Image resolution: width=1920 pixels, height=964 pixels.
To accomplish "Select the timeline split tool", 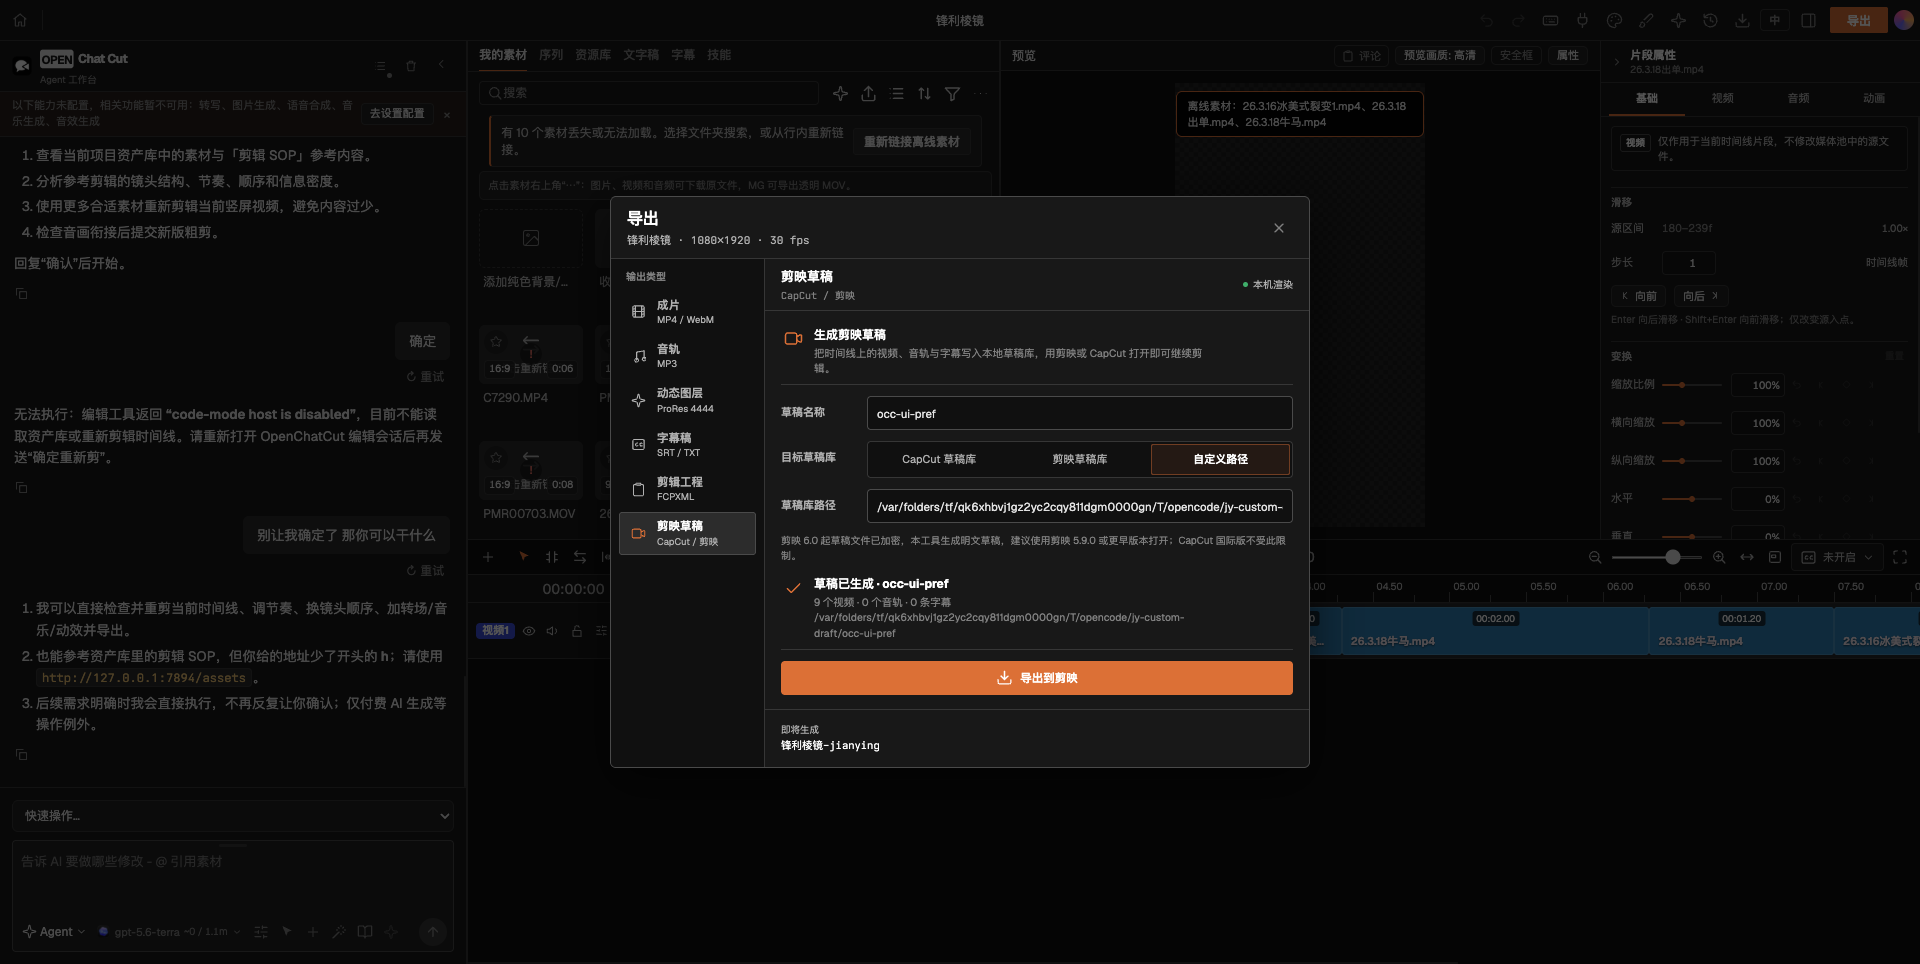I will (552, 557).
